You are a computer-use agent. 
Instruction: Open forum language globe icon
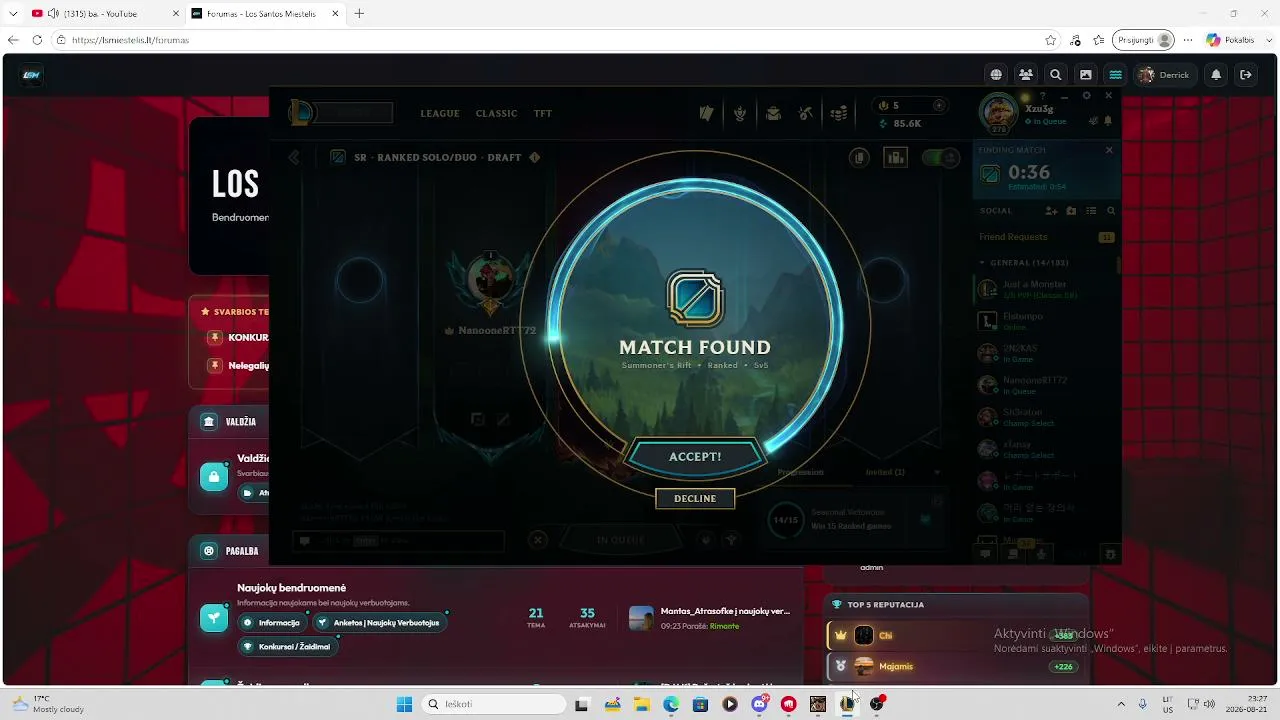click(x=996, y=75)
